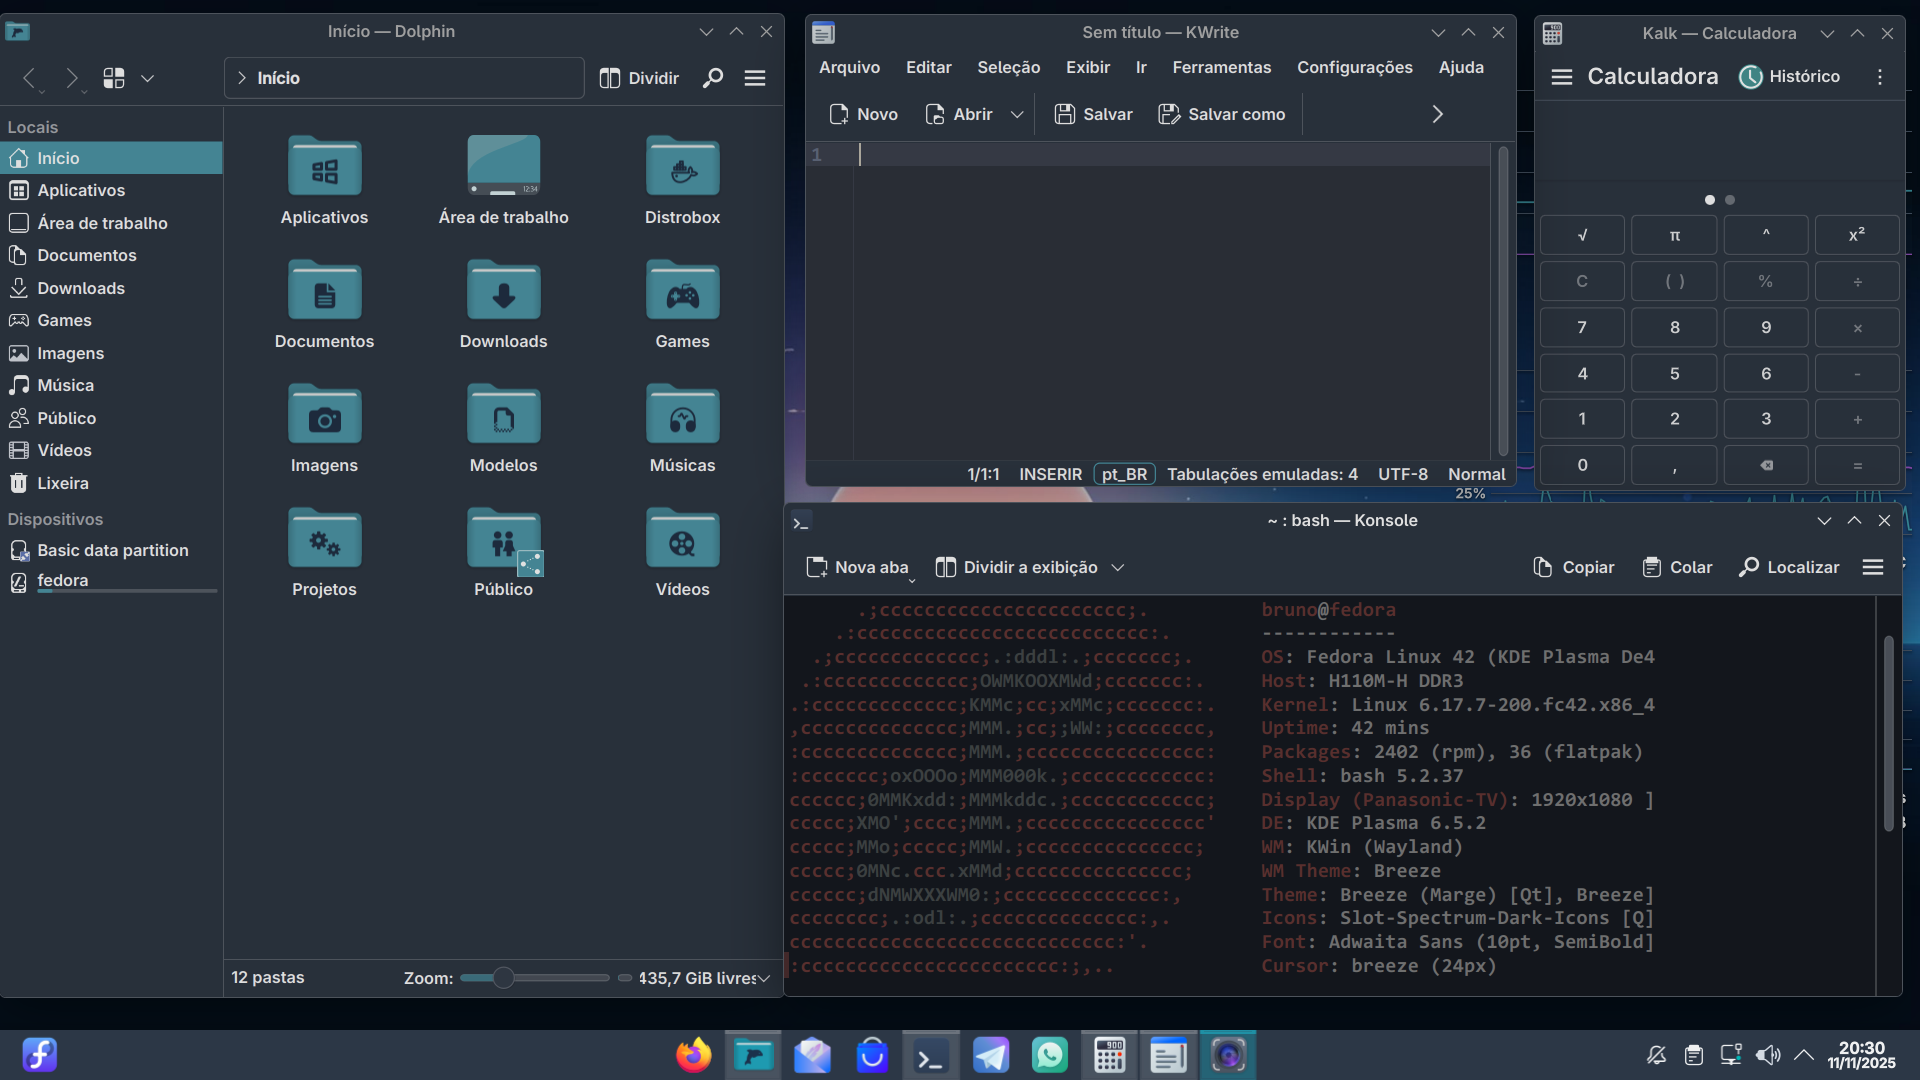Click the Salvar como toolbar icon
This screenshot has width=1920, height=1080.
tap(1168, 114)
